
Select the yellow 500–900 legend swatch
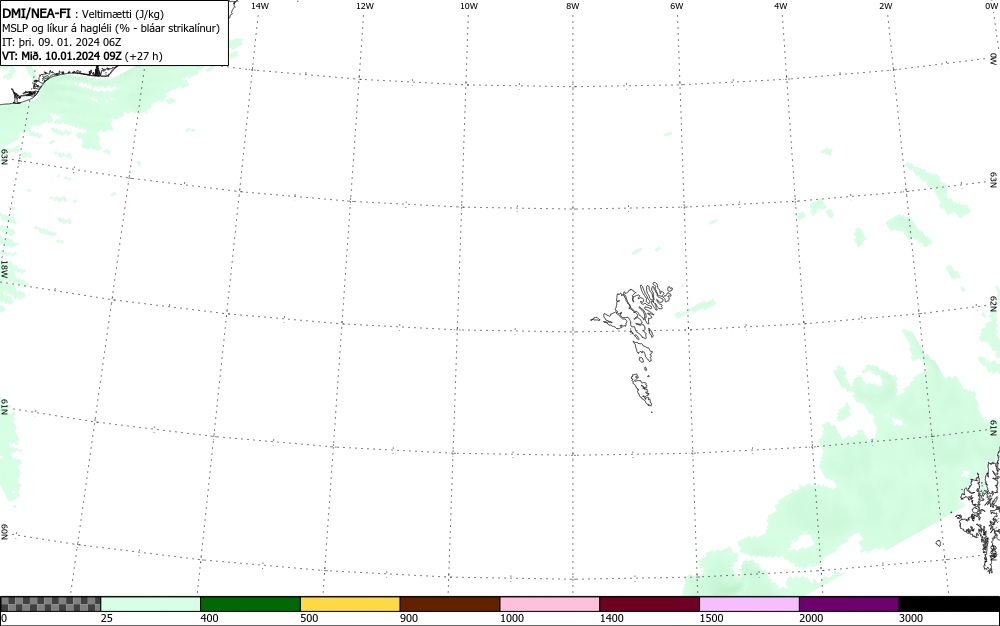point(350,604)
